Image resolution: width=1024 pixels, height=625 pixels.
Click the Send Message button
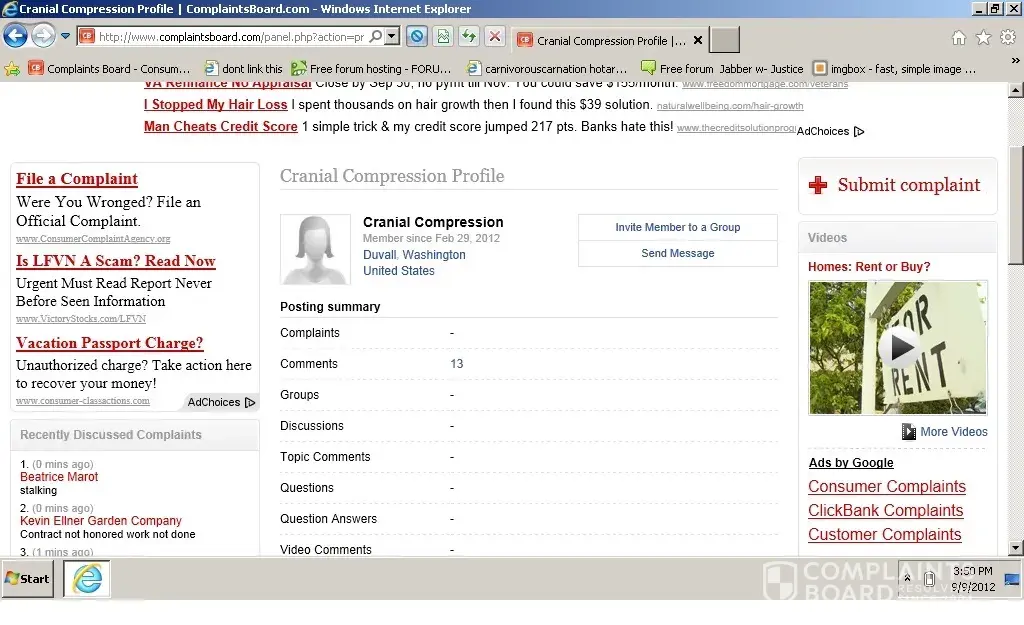point(678,253)
